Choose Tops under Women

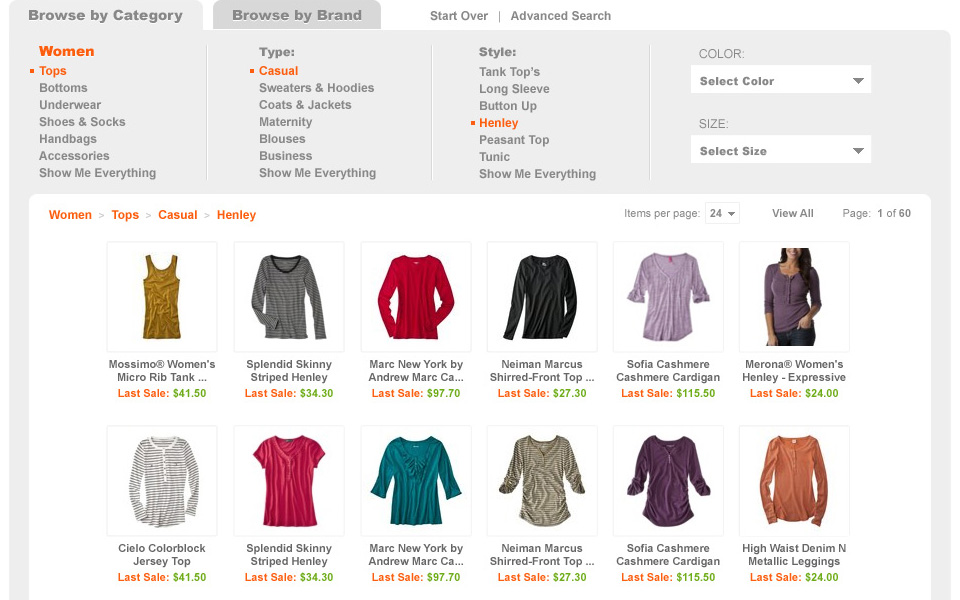click(53, 71)
